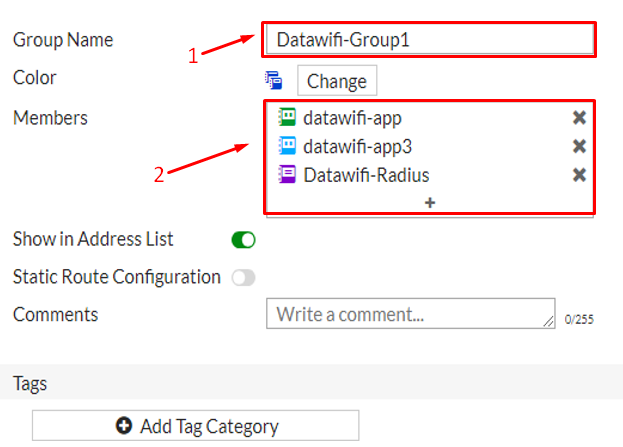Click the blue datawifi-app3 address icon

coord(286,146)
